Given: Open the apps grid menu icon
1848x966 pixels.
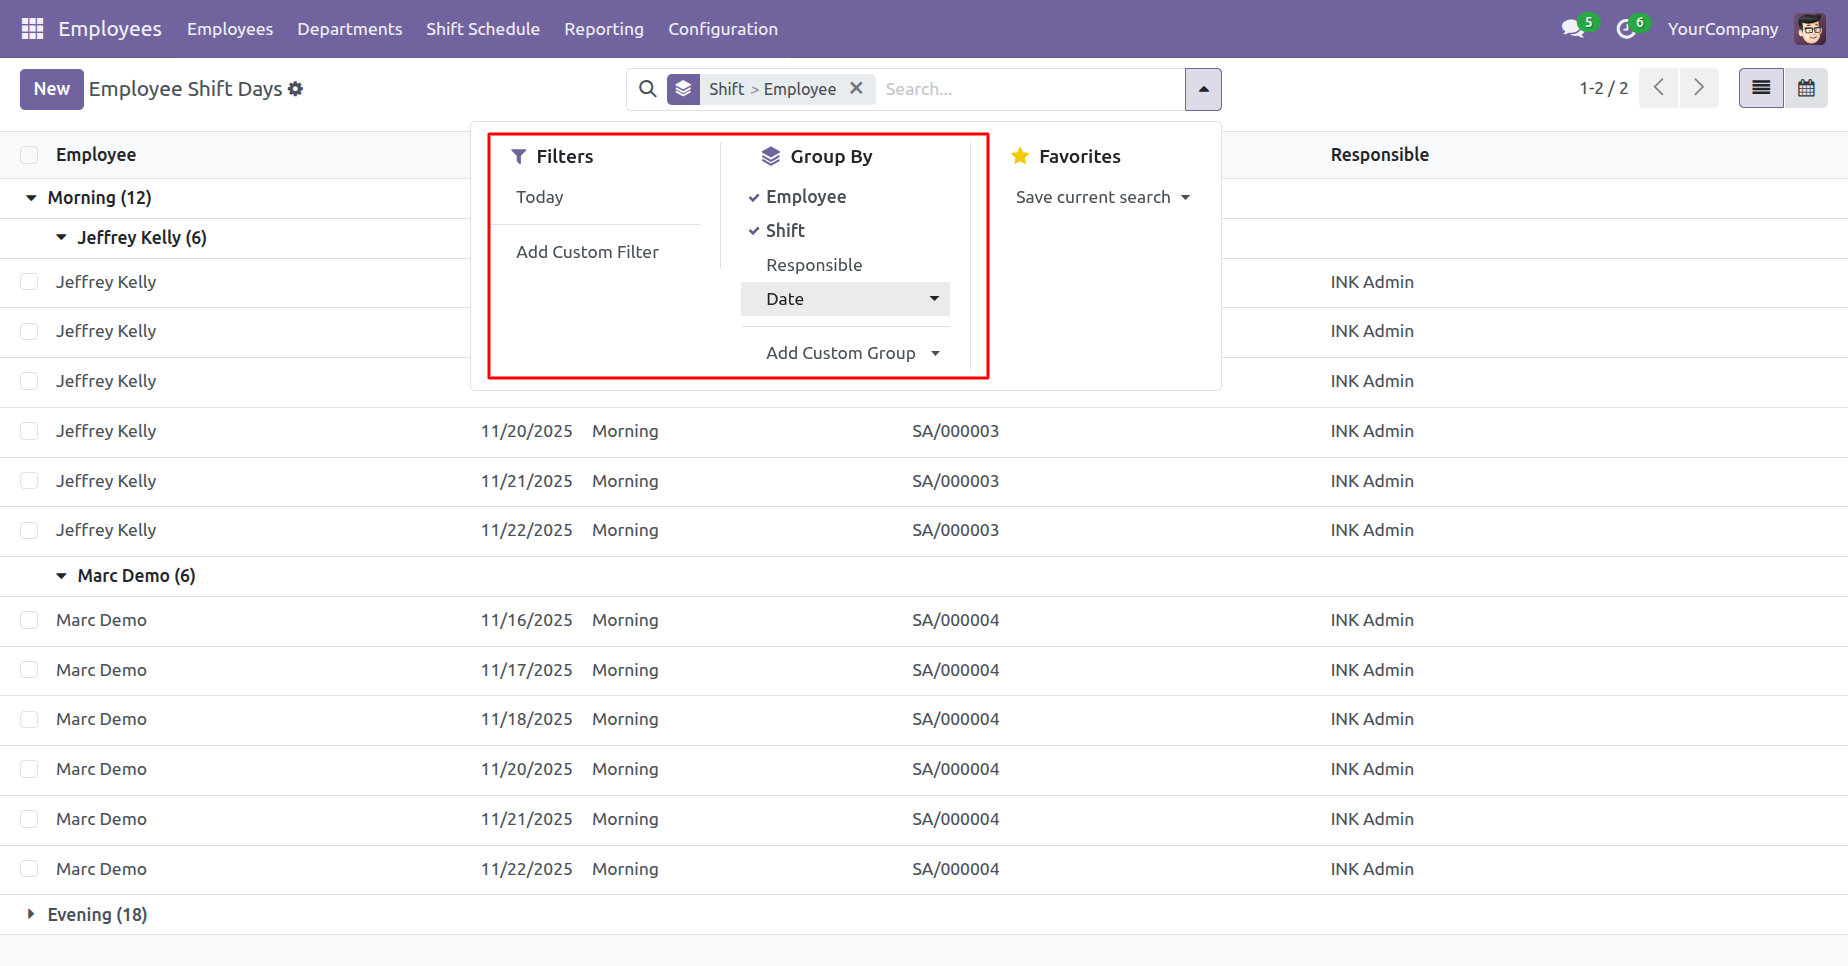Looking at the screenshot, I should 32,29.
